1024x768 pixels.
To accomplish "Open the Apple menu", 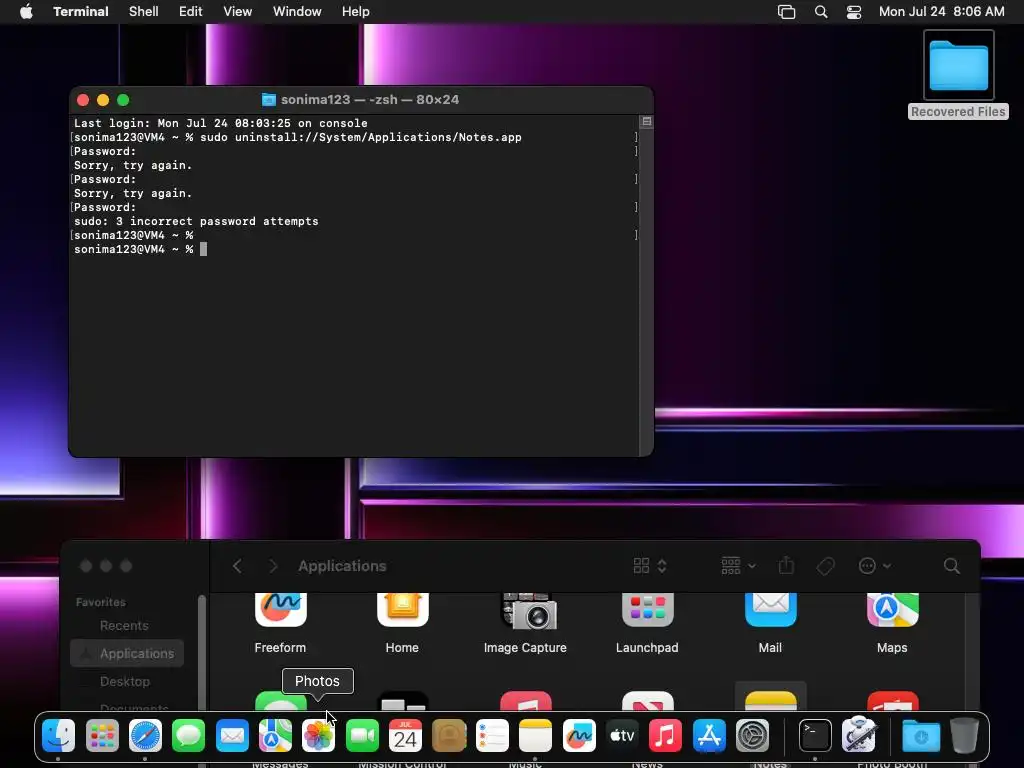I will tap(26, 12).
